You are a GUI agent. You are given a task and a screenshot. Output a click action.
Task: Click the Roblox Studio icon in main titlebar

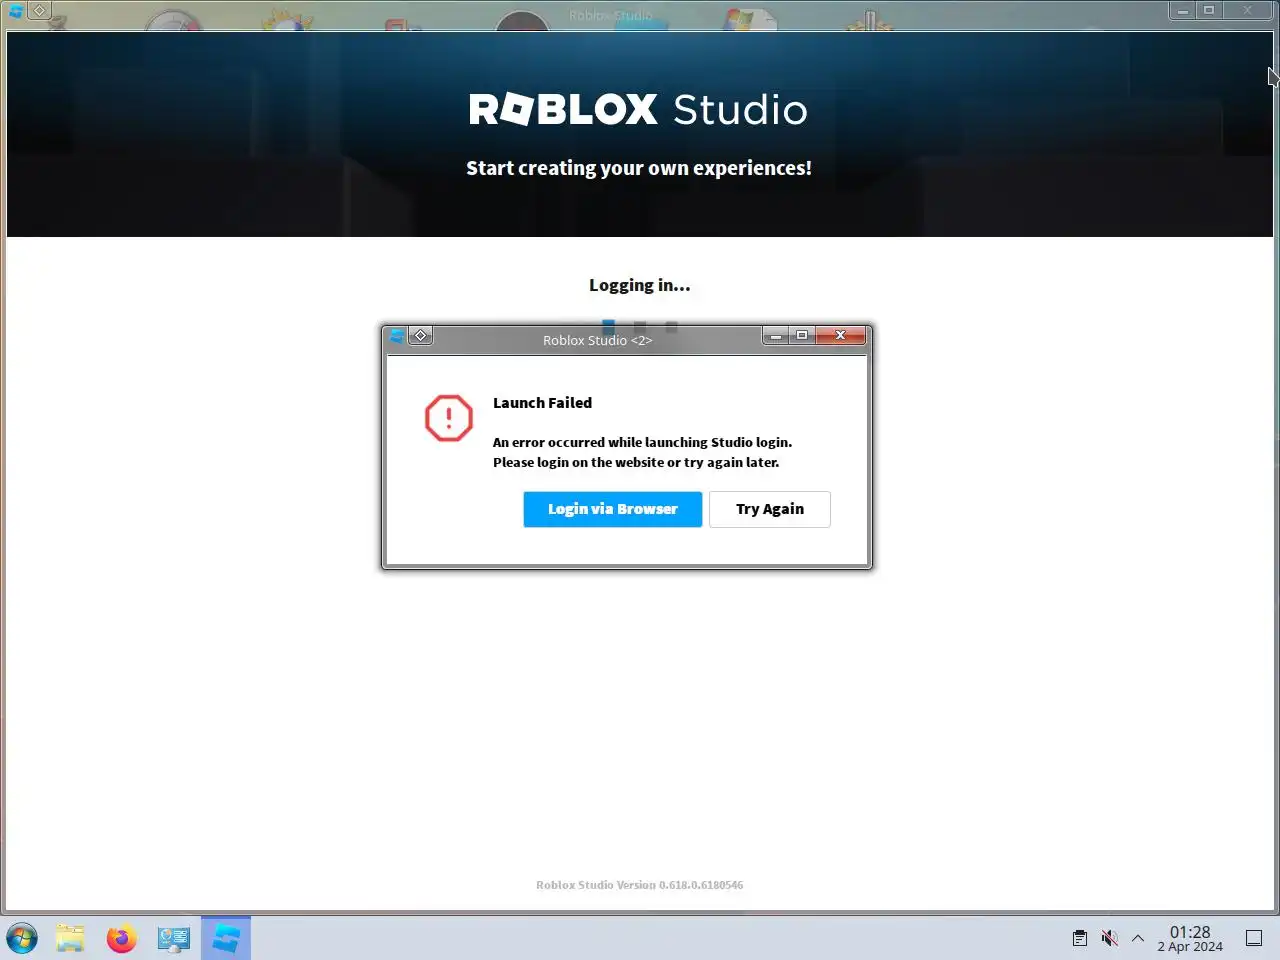pyautogui.click(x=15, y=11)
